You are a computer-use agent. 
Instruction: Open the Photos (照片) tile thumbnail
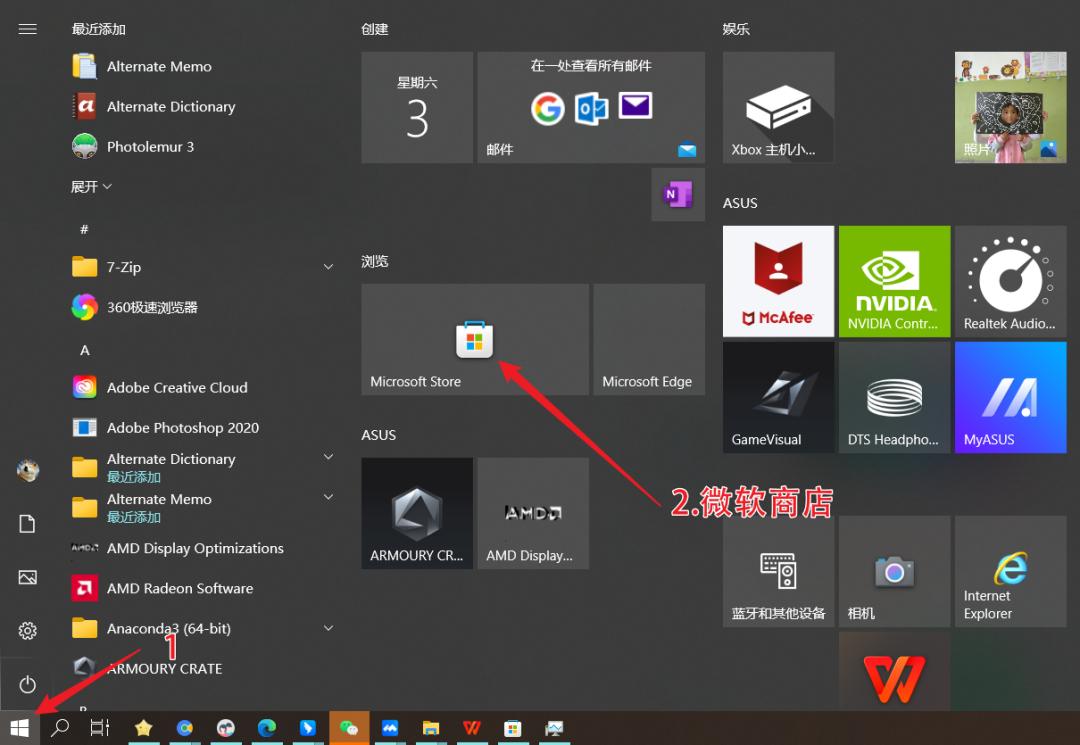[x=1010, y=107]
